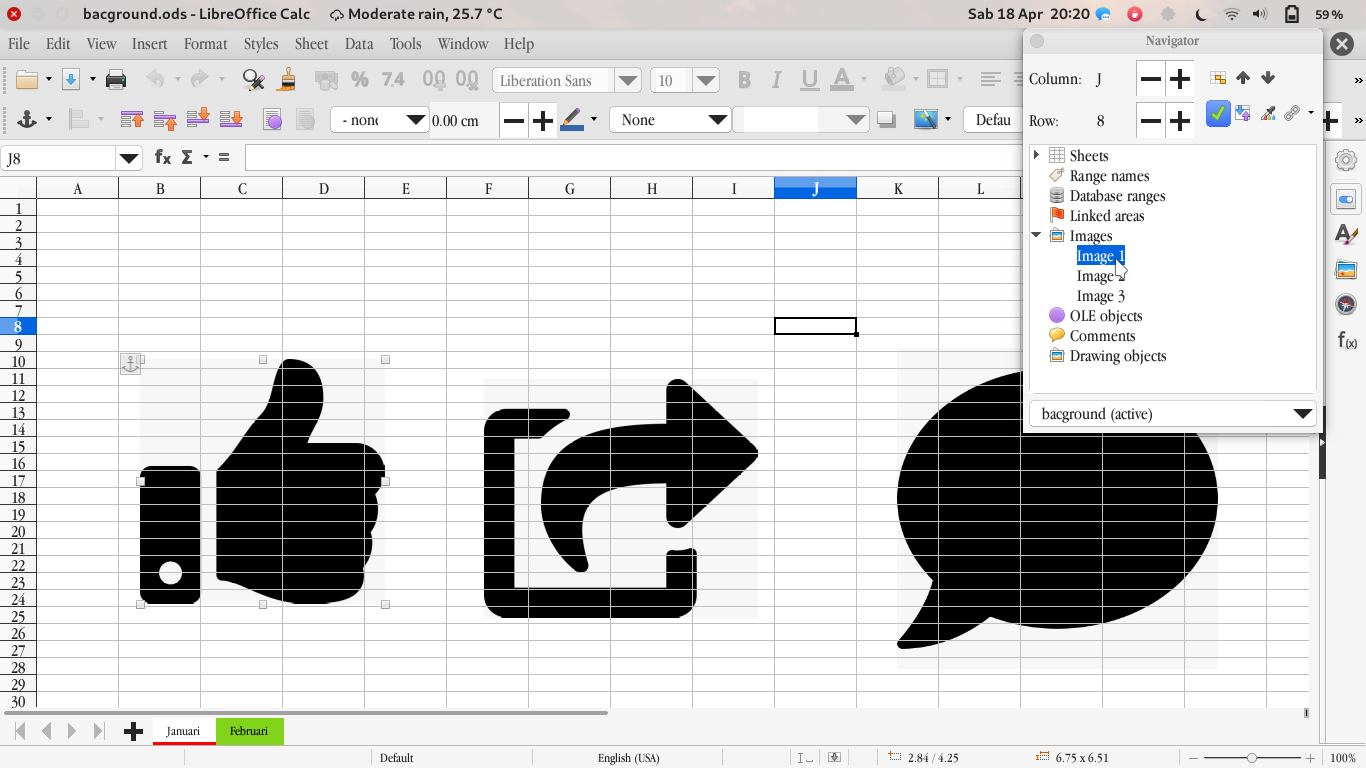Open the Find and Replace tool
Screen dimensions: 1366x768
point(252,80)
